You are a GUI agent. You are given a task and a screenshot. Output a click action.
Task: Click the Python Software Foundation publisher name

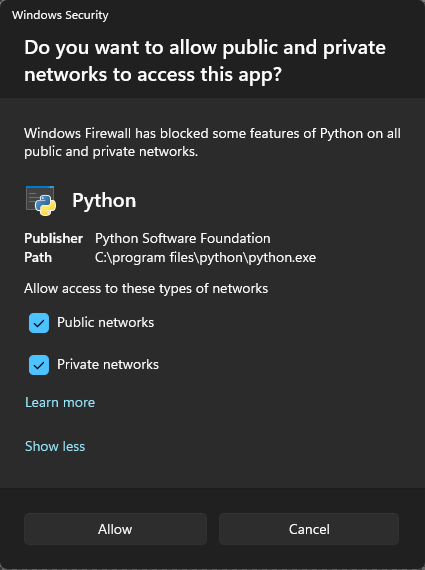[x=183, y=238]
